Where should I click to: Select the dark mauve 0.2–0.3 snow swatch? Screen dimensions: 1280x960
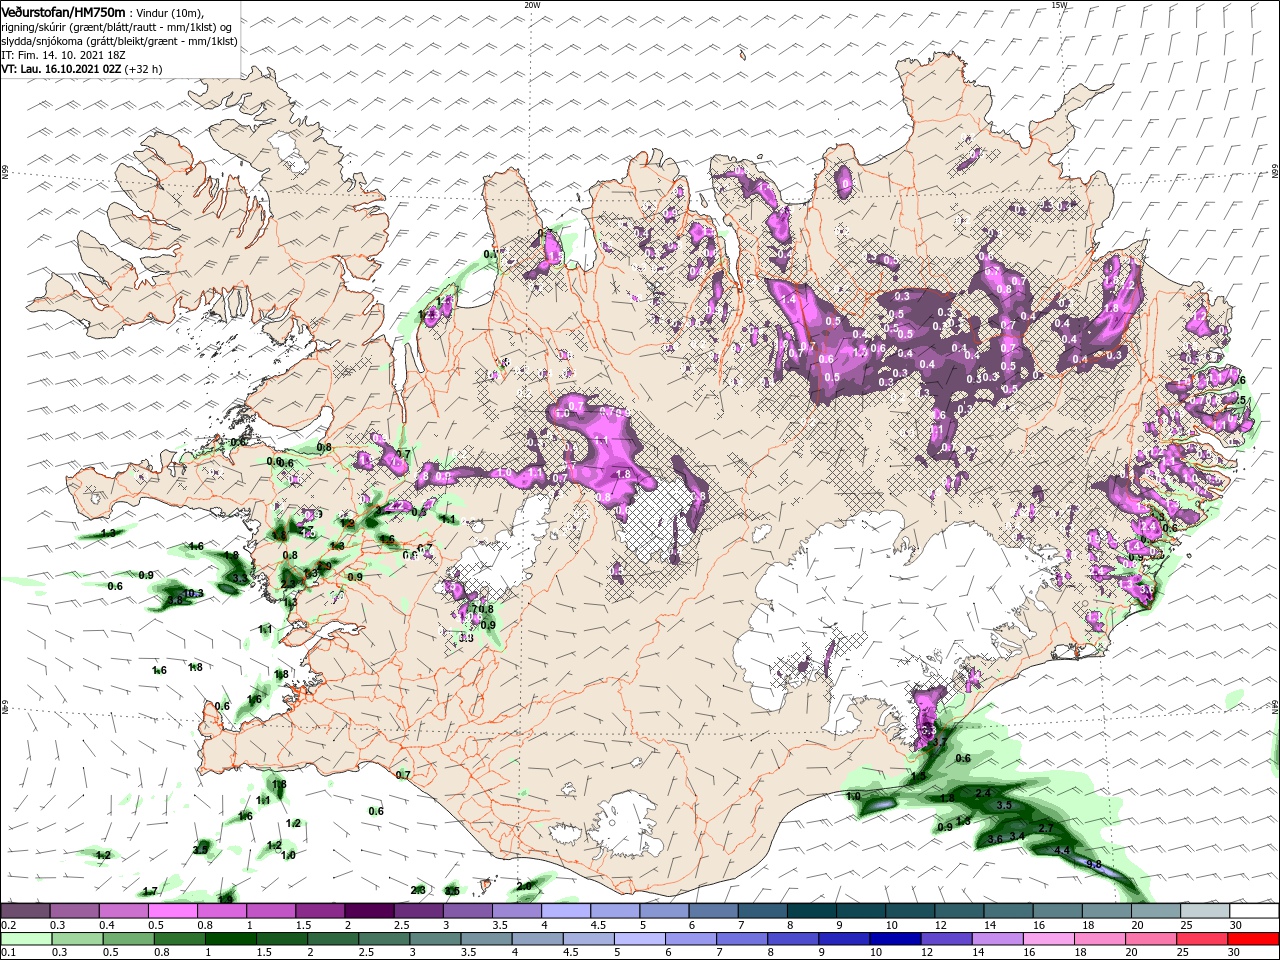[25, 911]
